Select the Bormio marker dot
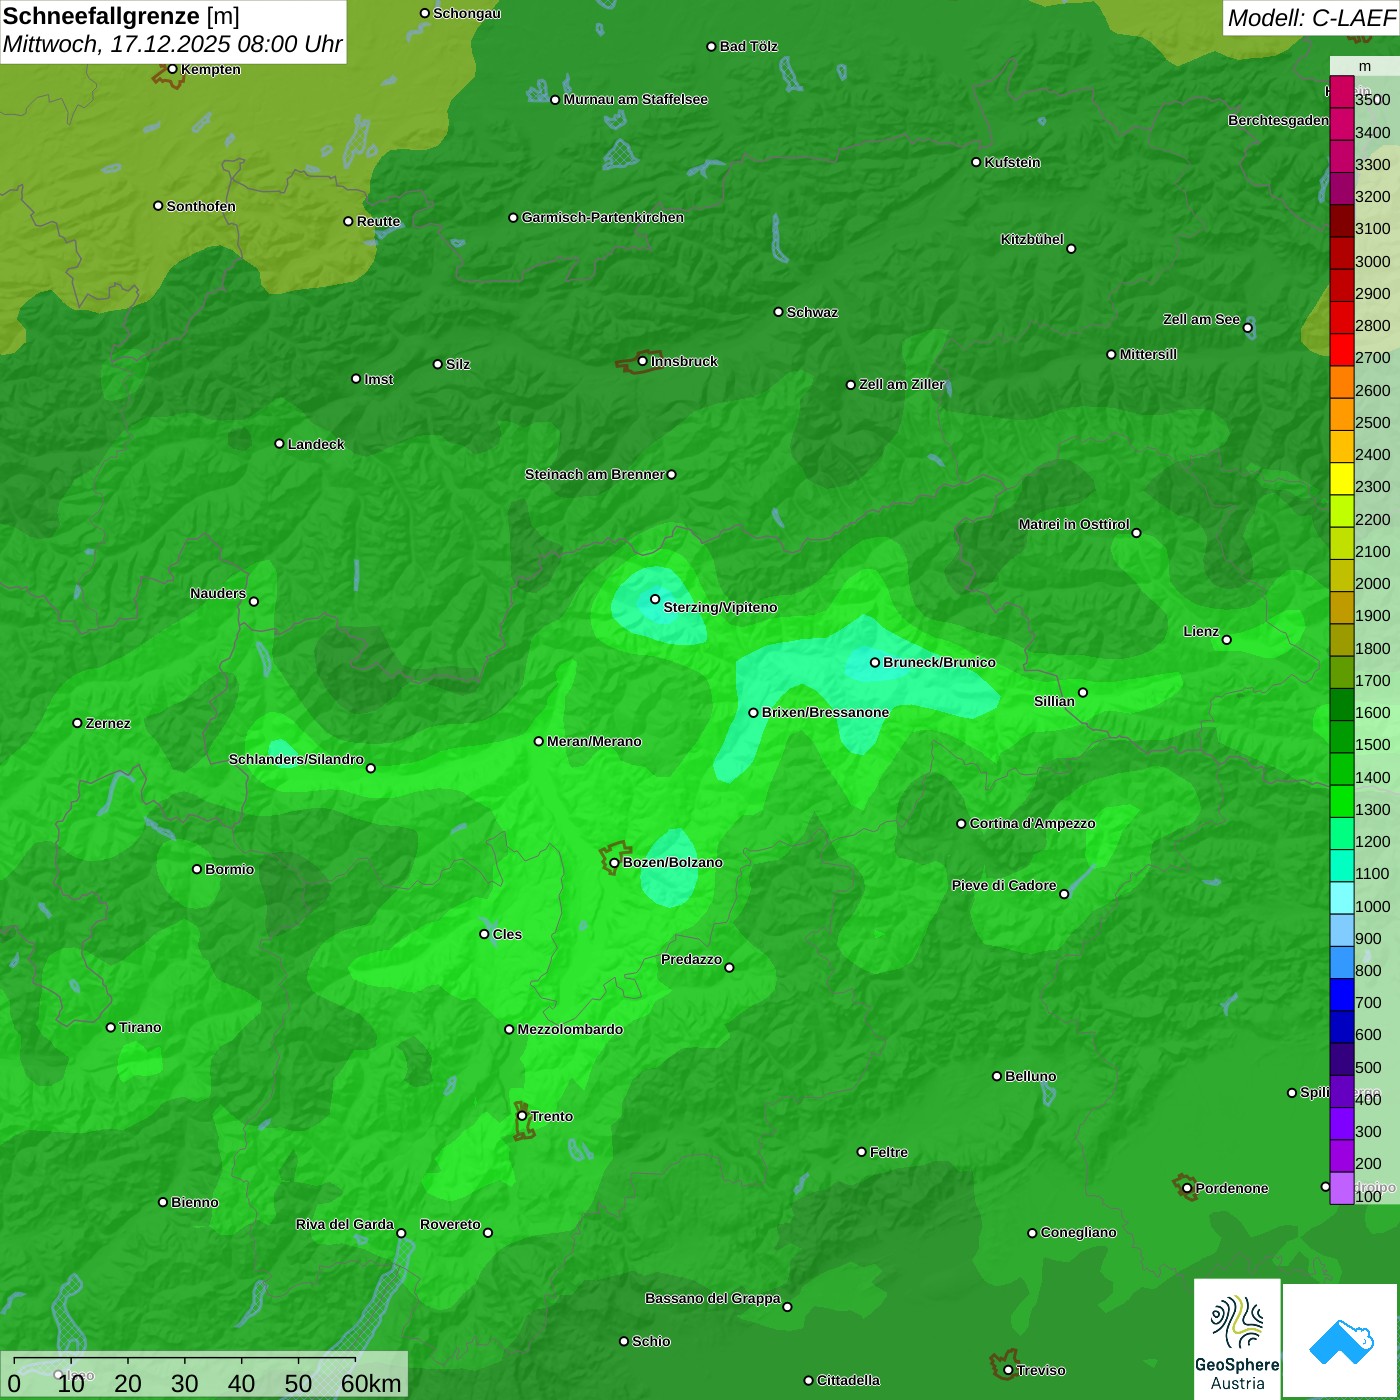This screenshot has height=1400, width=1400. coord(197,869)
